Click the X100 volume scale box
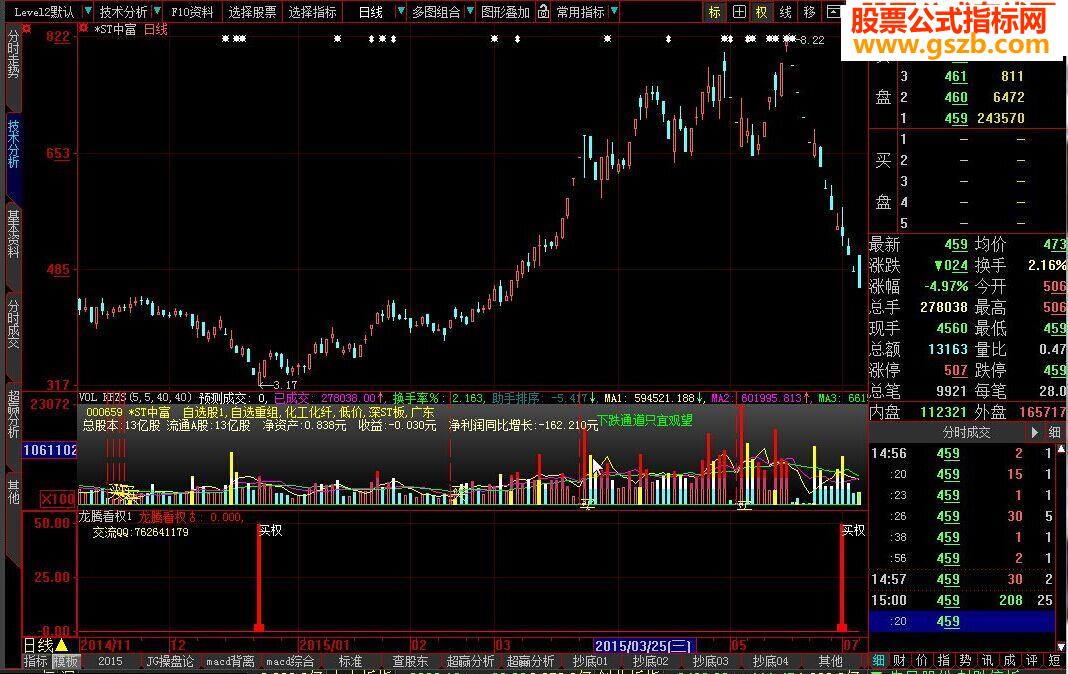This screenshot has width=1068, height=674. click(x=57, y=499)
